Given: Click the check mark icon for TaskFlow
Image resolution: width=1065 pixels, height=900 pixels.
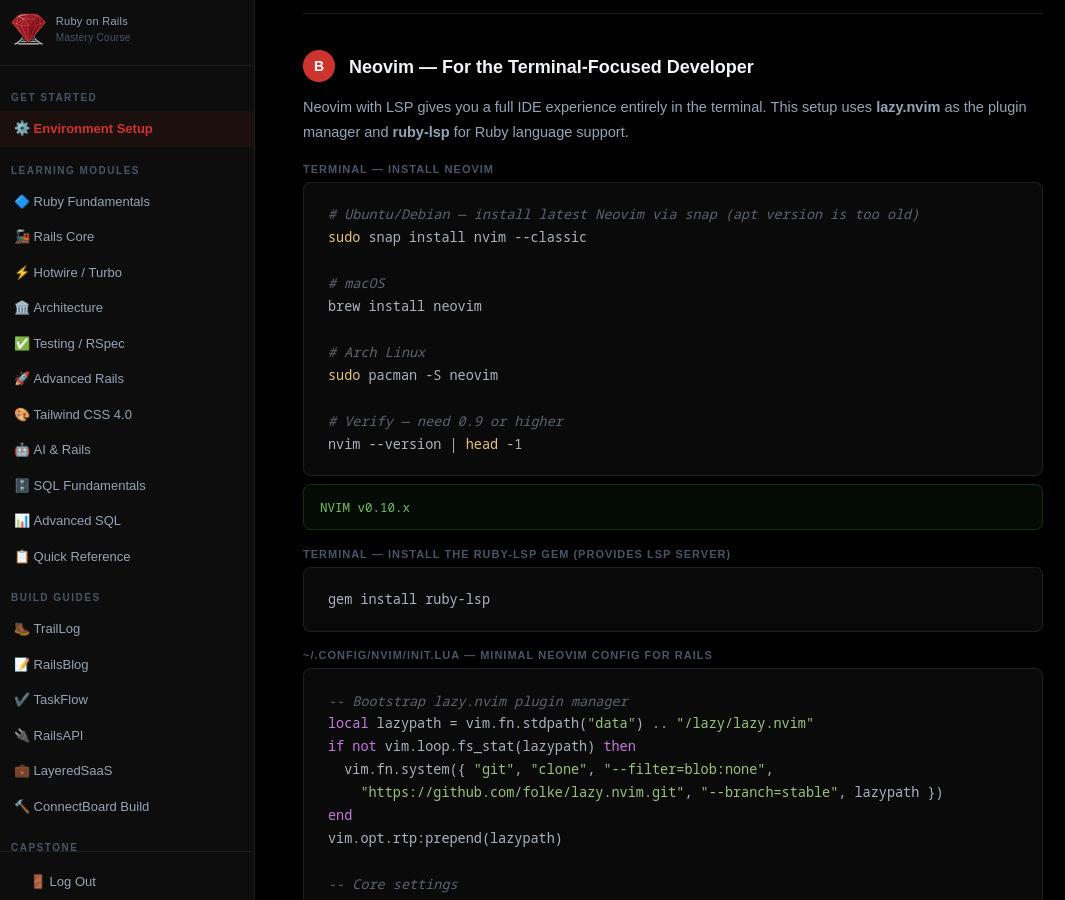Looking at the screenshot, I should pos(22,700).
